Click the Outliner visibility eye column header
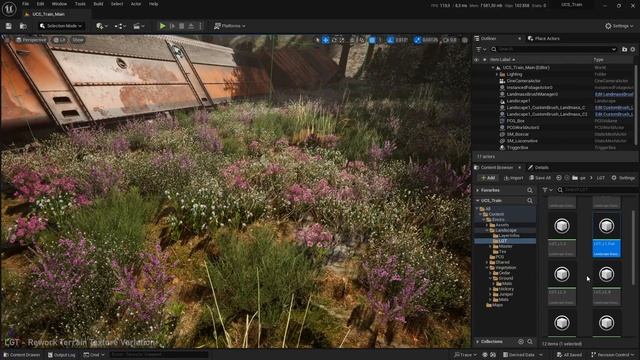Image resolution: width=640 pixels, height=360 pixels. point(476,60)
